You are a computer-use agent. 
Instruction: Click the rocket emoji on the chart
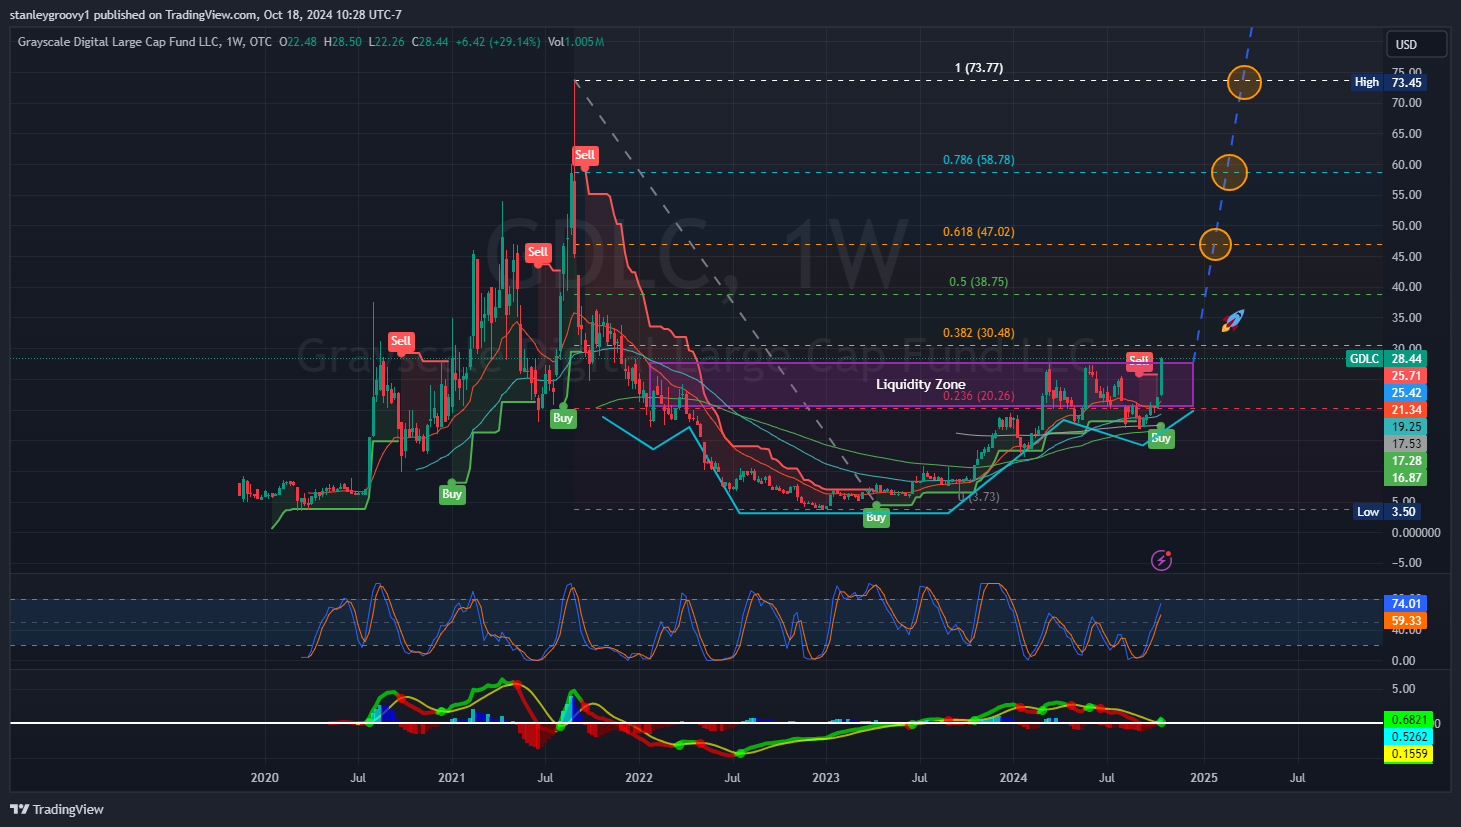pyautogui.click(x=1233, y=321)
